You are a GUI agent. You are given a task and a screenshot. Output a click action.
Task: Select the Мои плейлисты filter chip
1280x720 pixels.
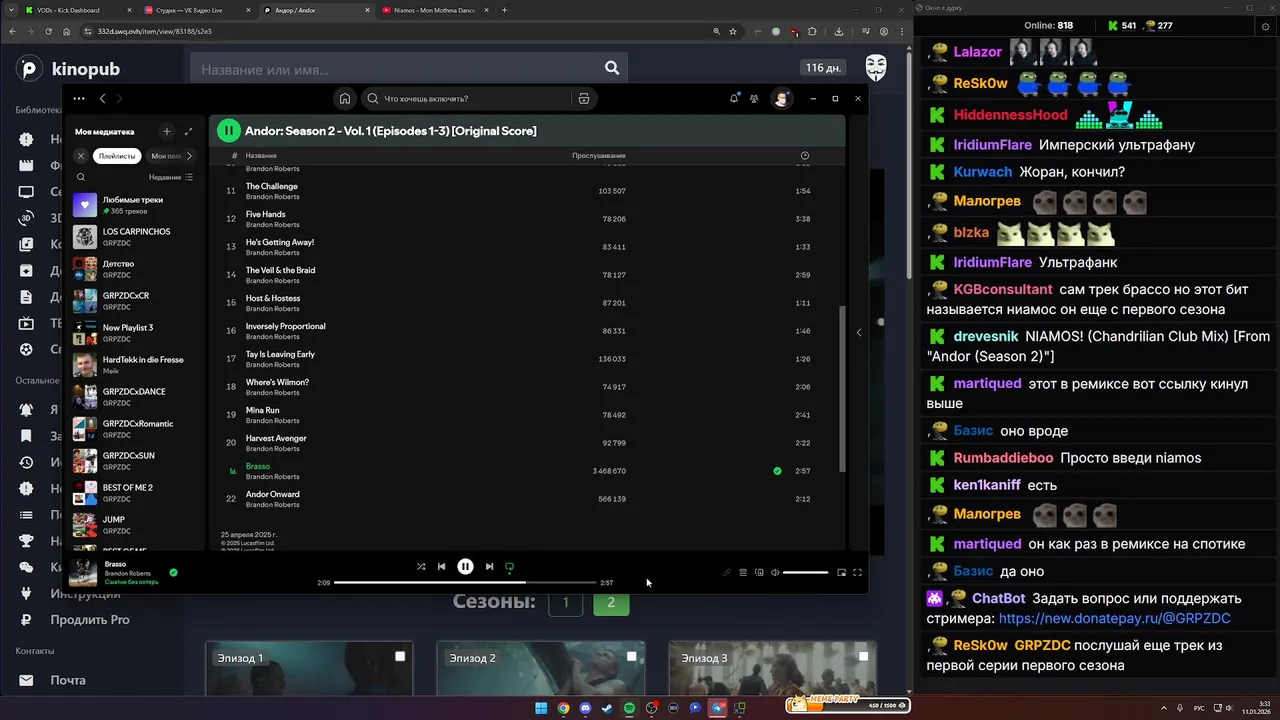[x=165, y=156]
